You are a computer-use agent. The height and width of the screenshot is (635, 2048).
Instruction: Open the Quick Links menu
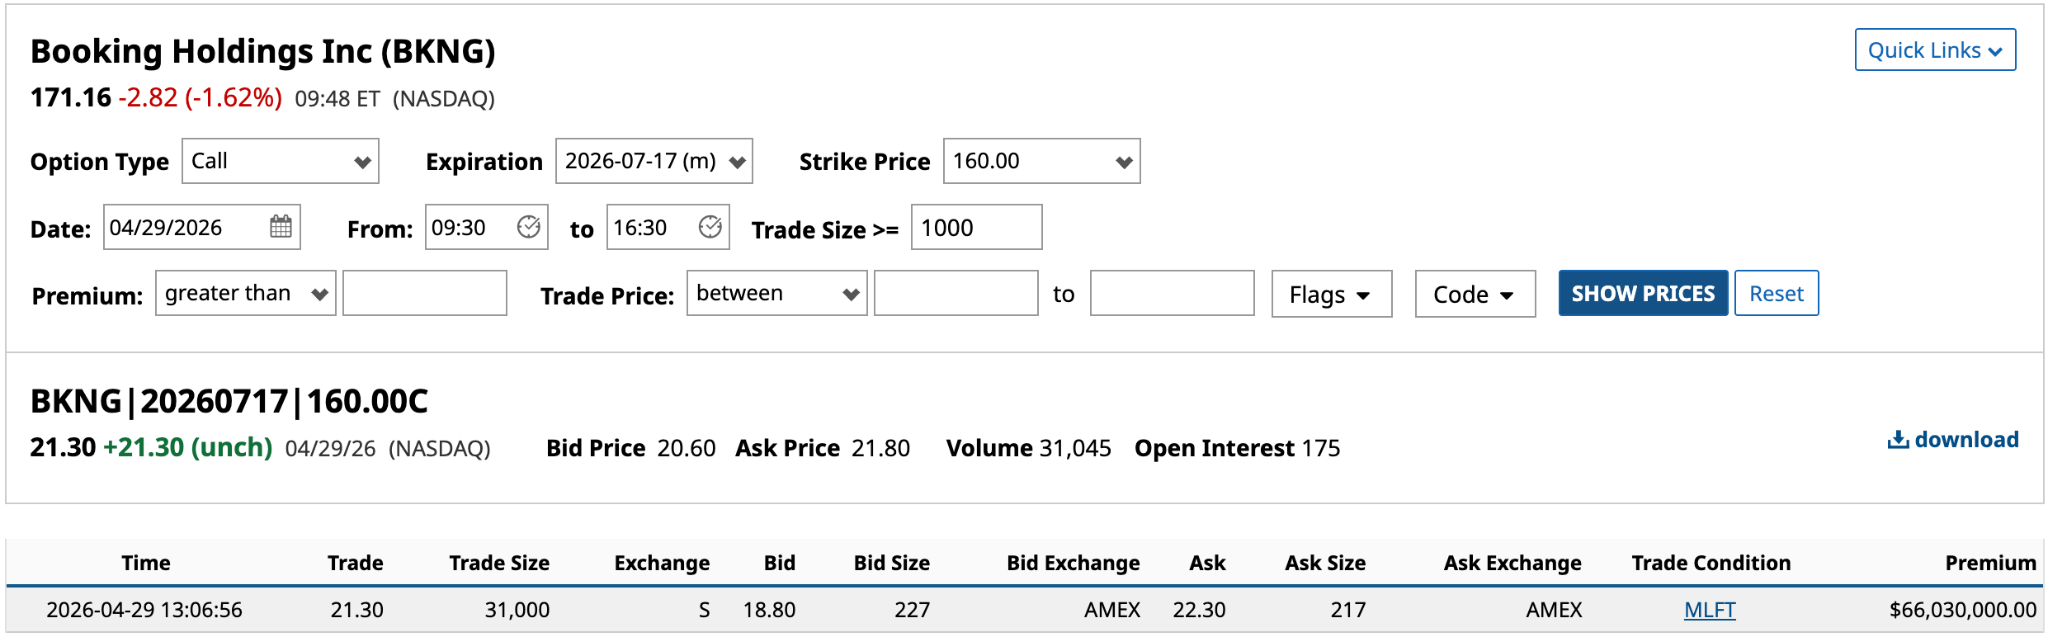point(1934,50)
